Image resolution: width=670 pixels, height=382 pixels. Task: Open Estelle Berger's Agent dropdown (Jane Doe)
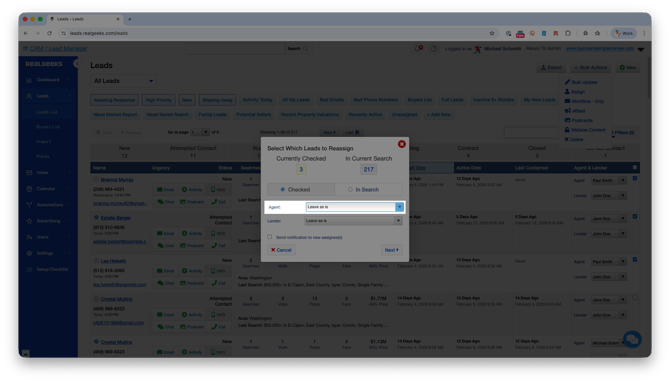coord(608,219)
